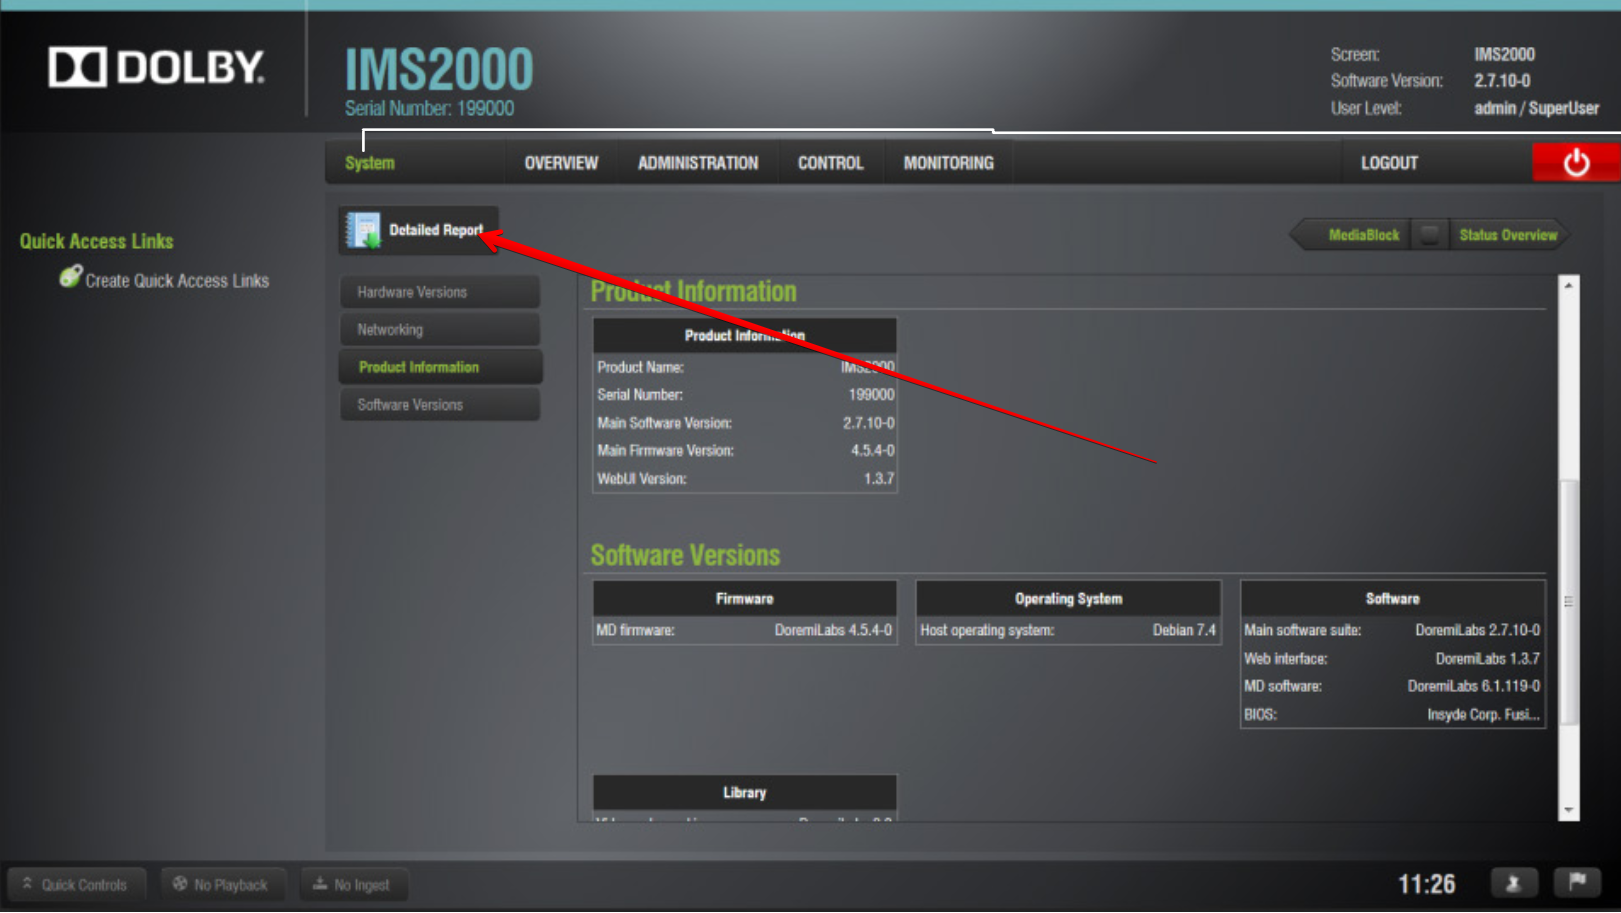1621x913 pixels.
Task: Click the 'Product Name:' row label
Action: (641, 367)
